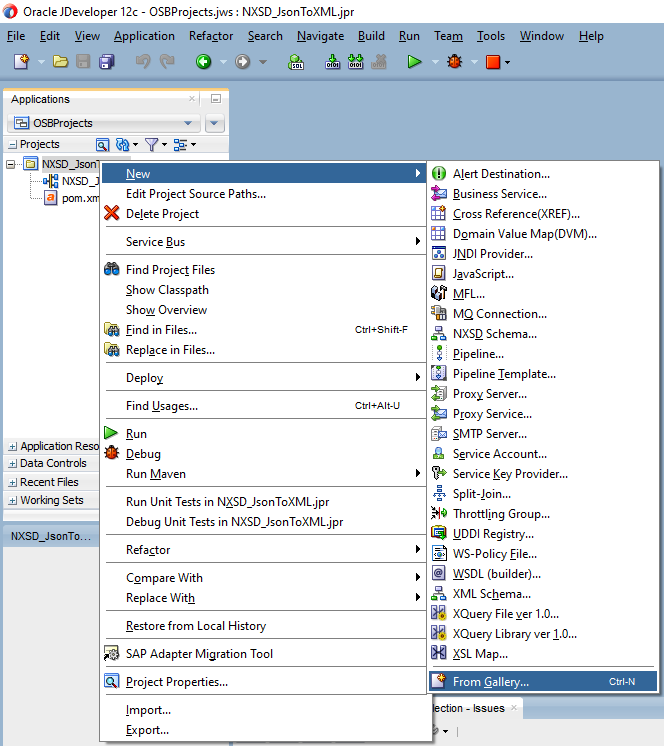The width and height of the screenshot is (664, 746).
Task: Click the Refresh icon in Projects bar
Action: click(x=123, y=145)
